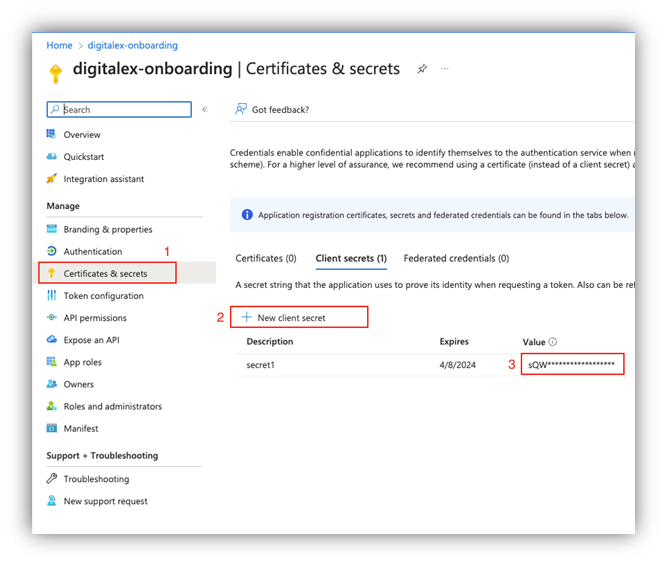Click the Overview icon in sidebar
This screenshot has width=667, height=566.
52,134
